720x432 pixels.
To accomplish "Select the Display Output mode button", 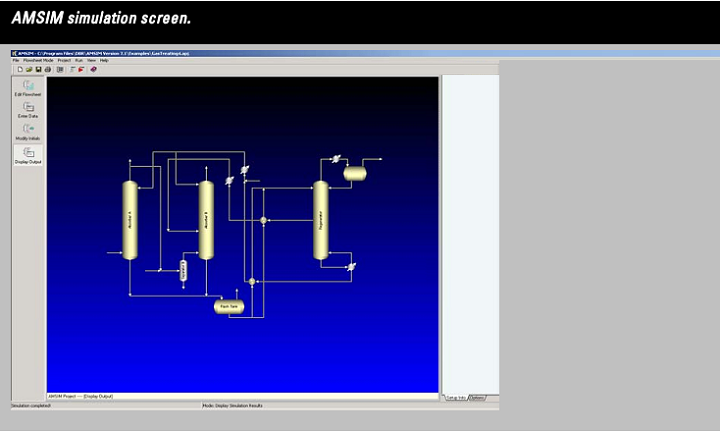I will tap(28, 155).
